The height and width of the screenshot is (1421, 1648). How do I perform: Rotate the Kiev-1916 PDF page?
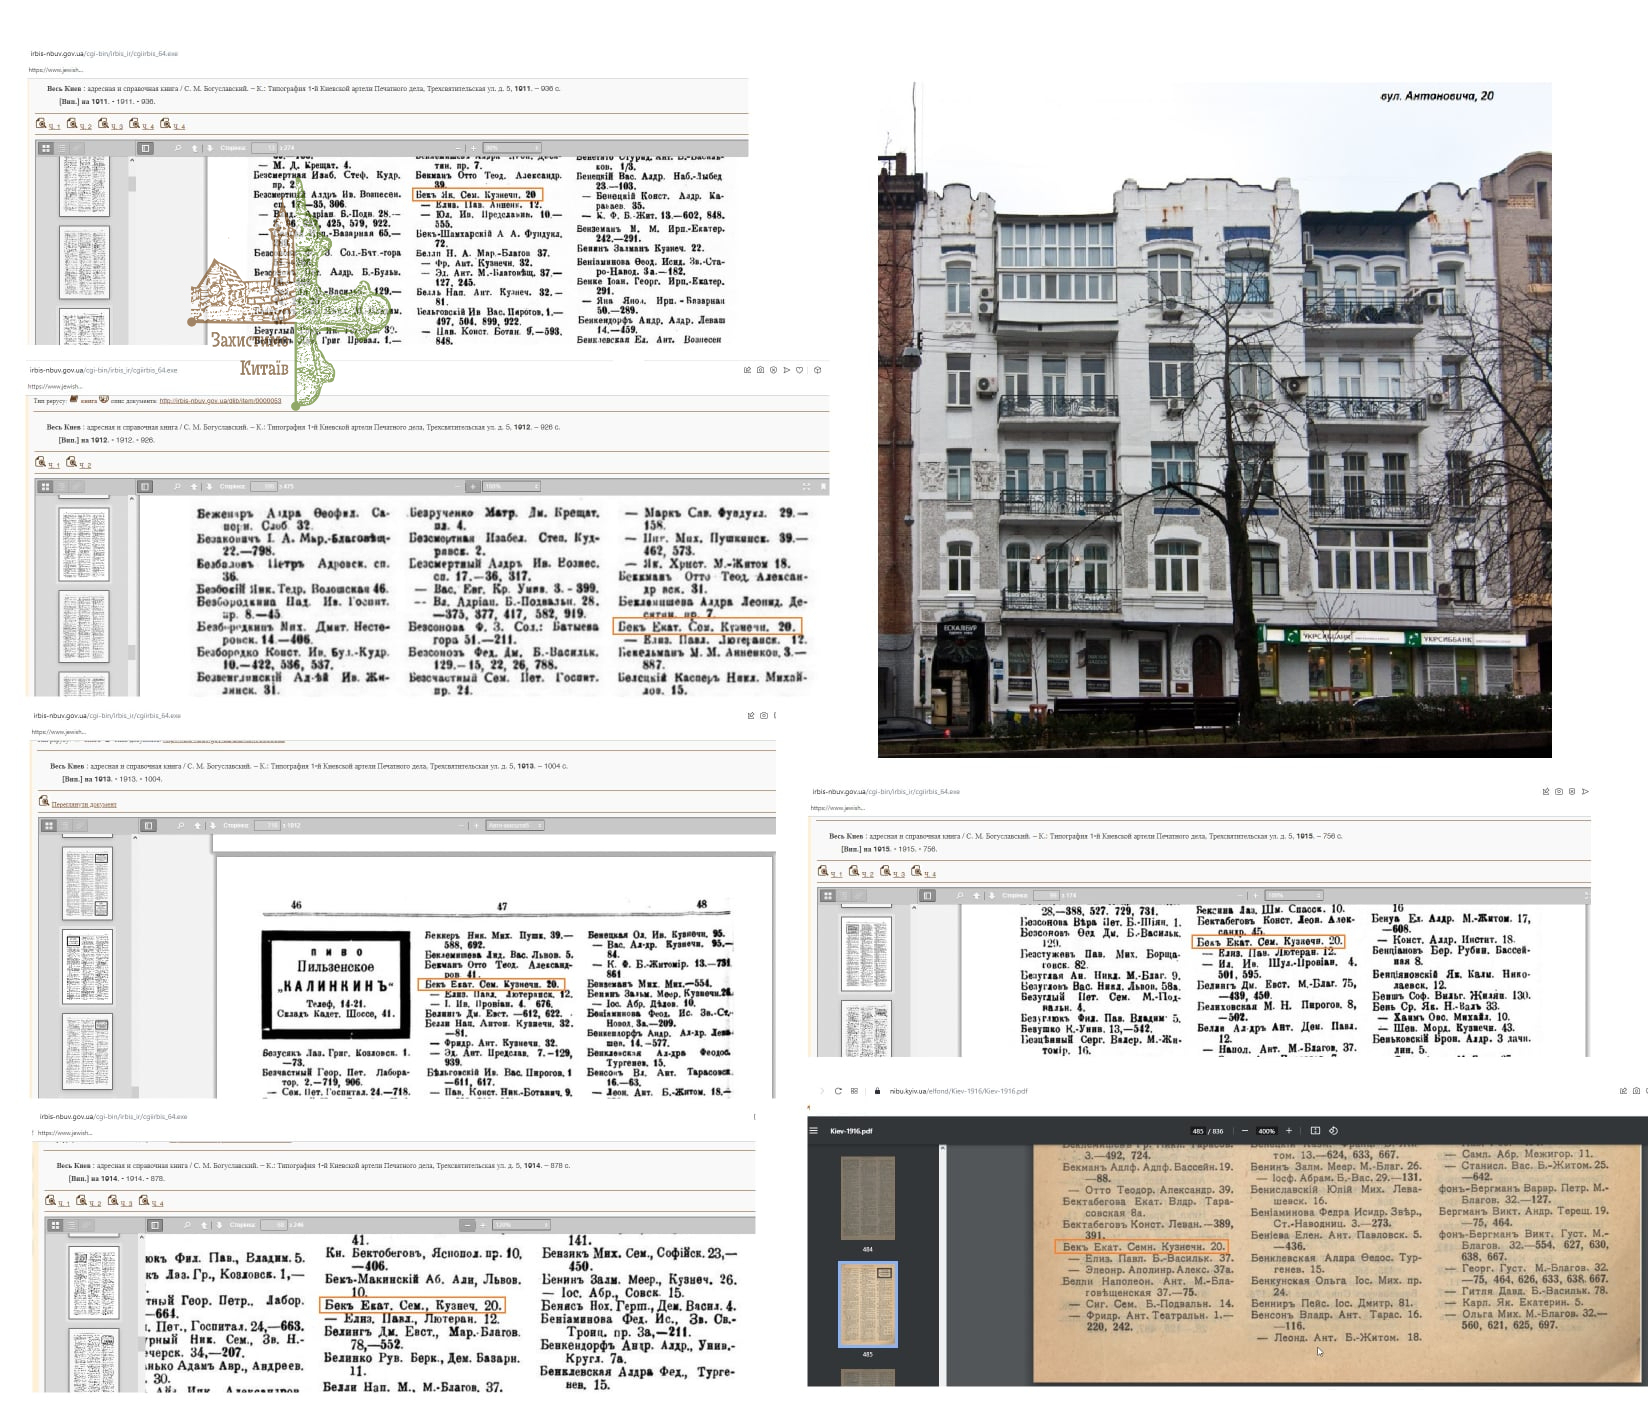[x=1333, y=1131]
